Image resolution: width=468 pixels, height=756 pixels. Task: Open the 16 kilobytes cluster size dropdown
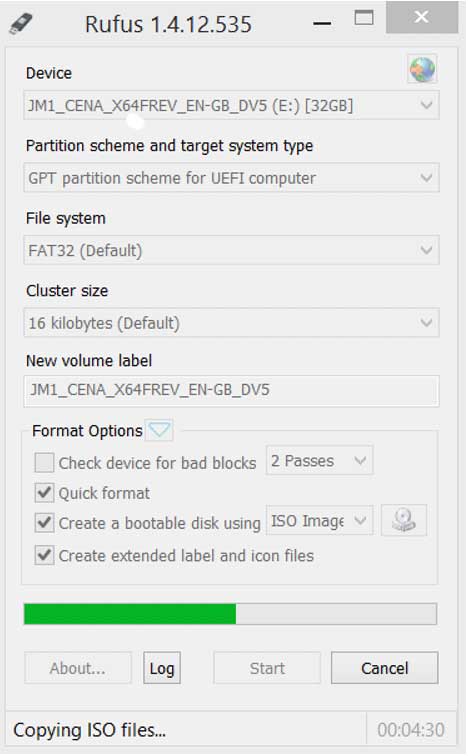231,323
